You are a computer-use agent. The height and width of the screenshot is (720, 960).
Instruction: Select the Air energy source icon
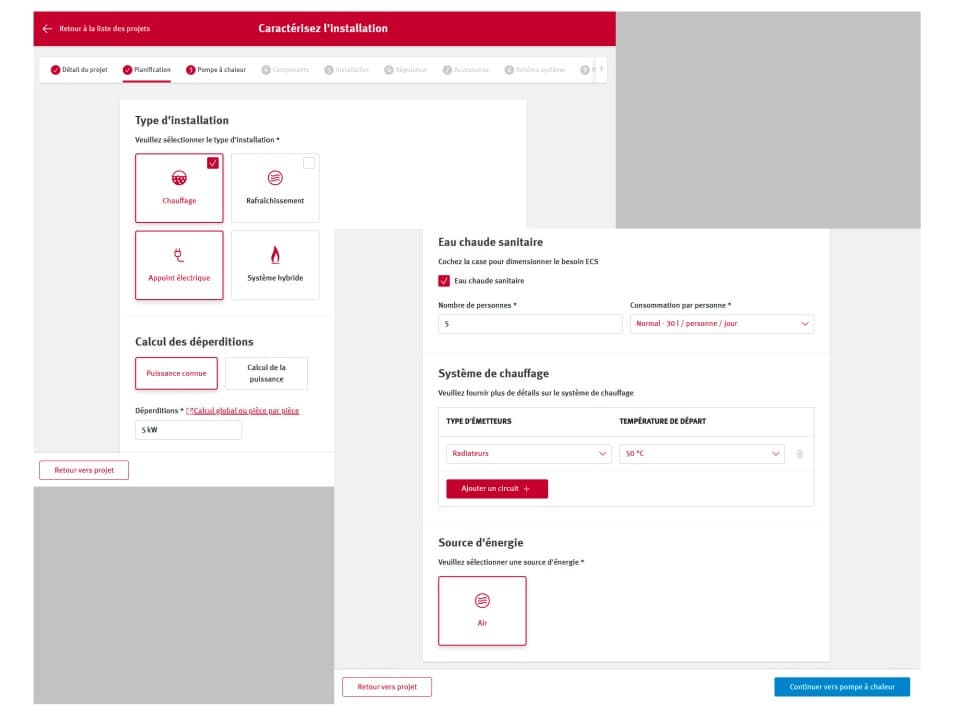482,601
